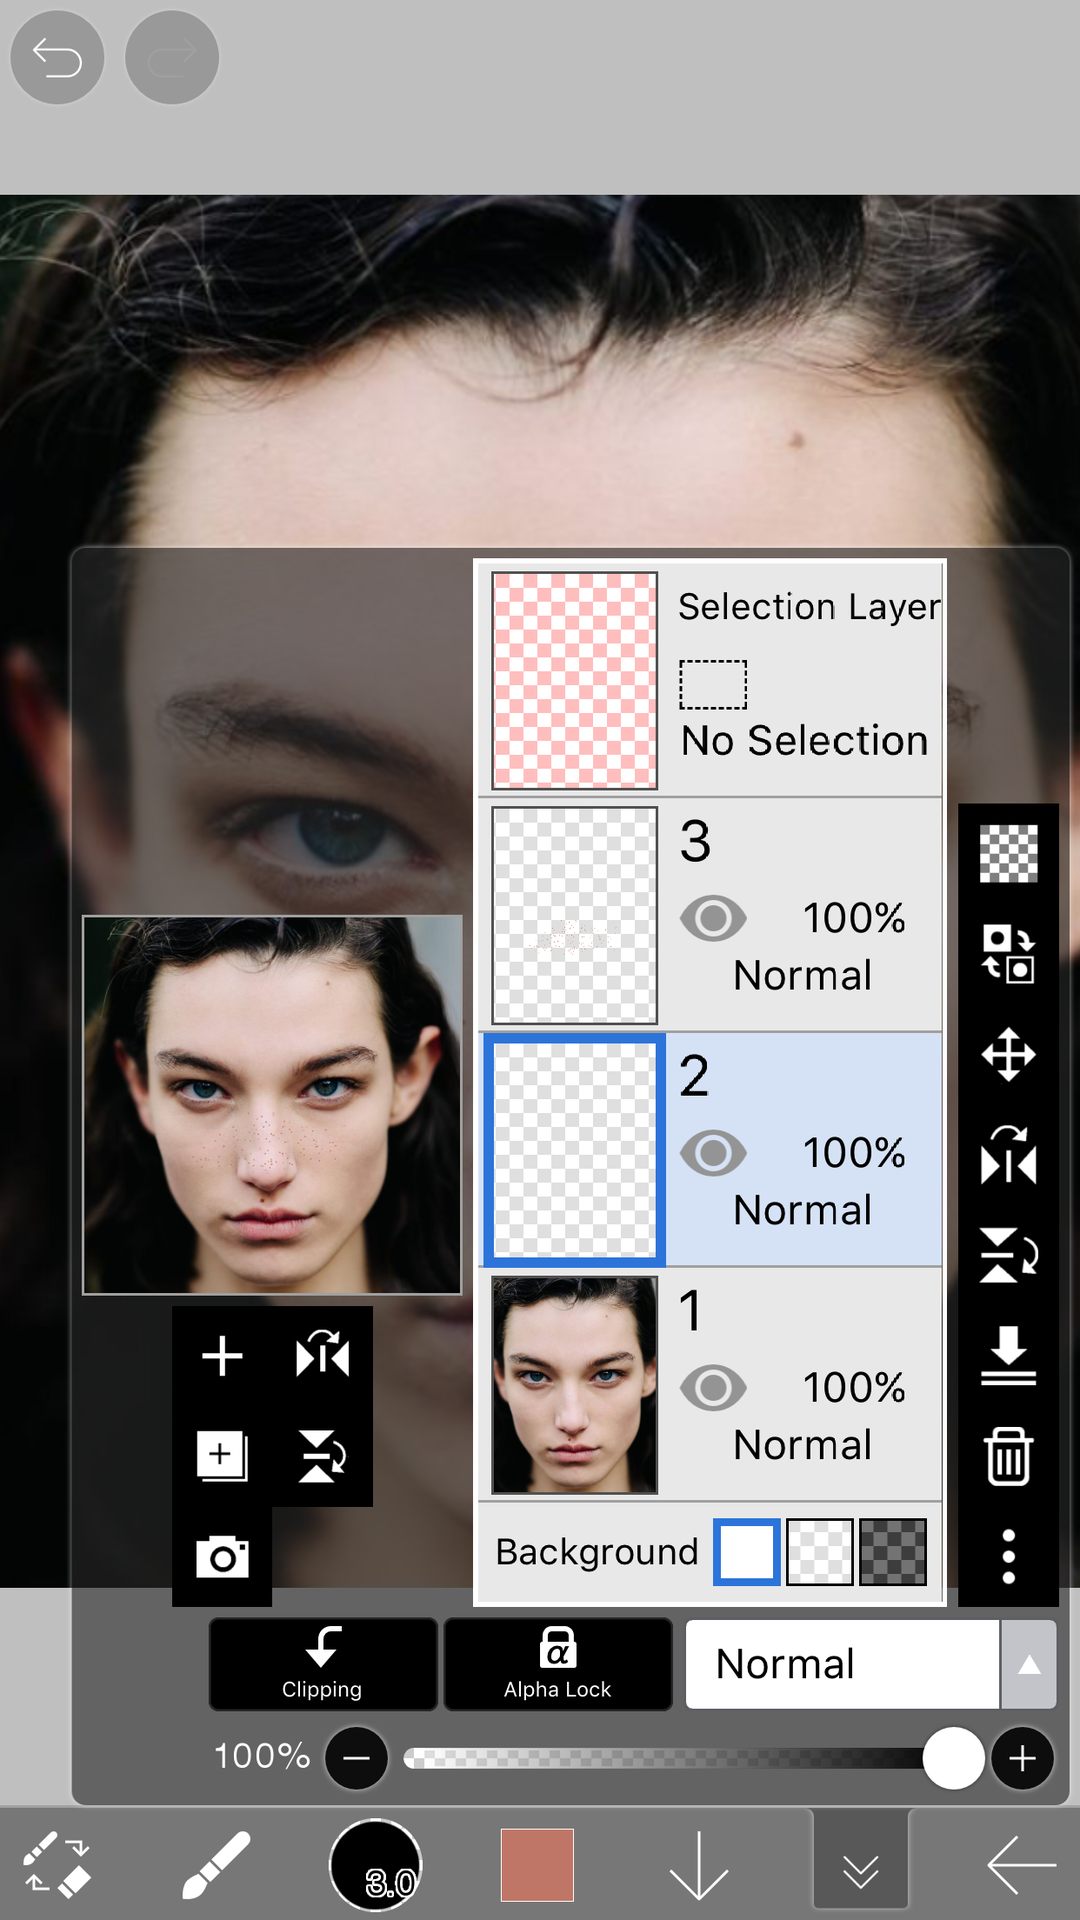Screen dimensions: 1080x1920
Task: Flip layer vertically in right toolbar
Action: coord(1008,1255)
